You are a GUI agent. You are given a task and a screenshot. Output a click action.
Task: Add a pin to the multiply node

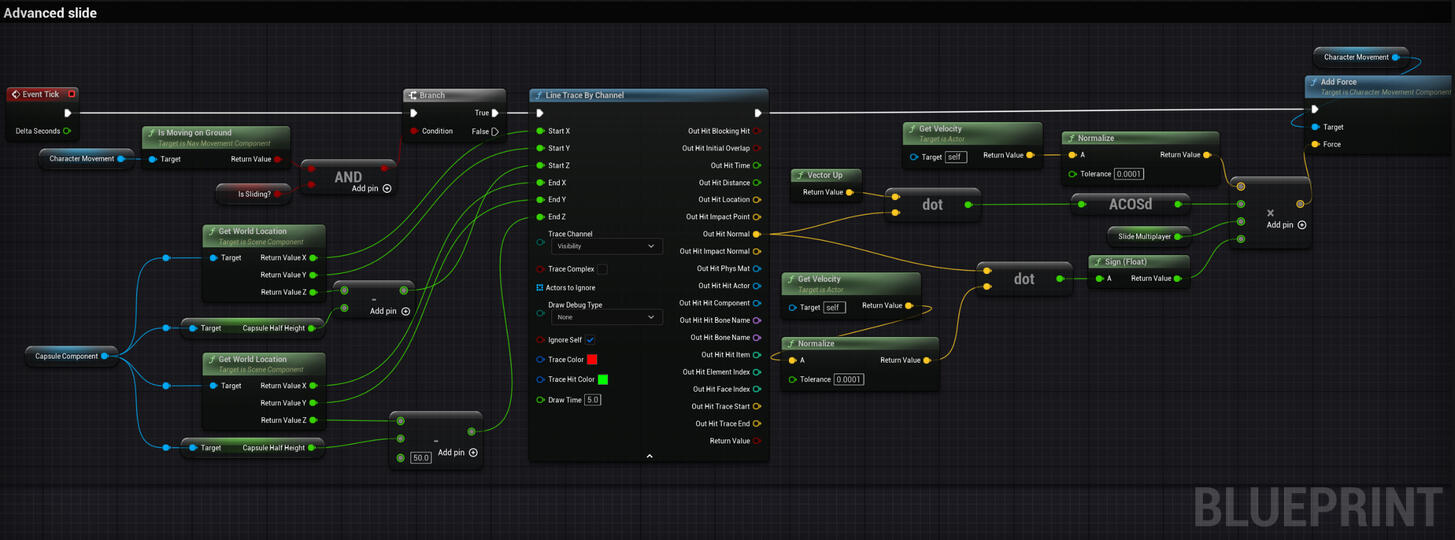pyautogui.click(x=1301, y=225)
